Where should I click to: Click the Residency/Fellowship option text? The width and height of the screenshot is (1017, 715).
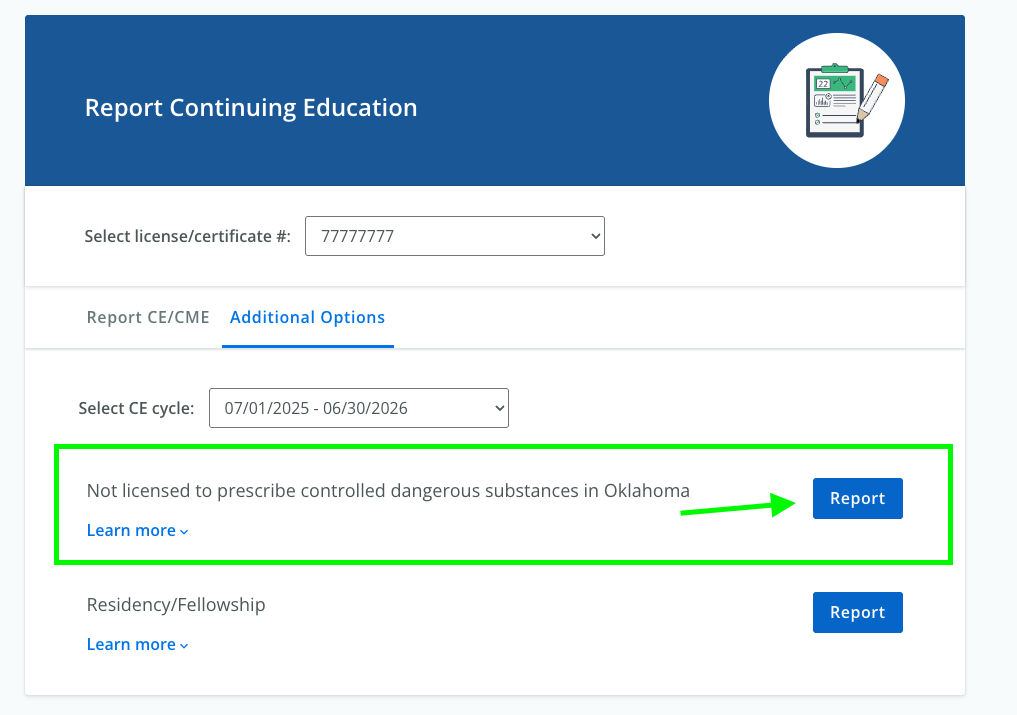(x=176, y=605)
